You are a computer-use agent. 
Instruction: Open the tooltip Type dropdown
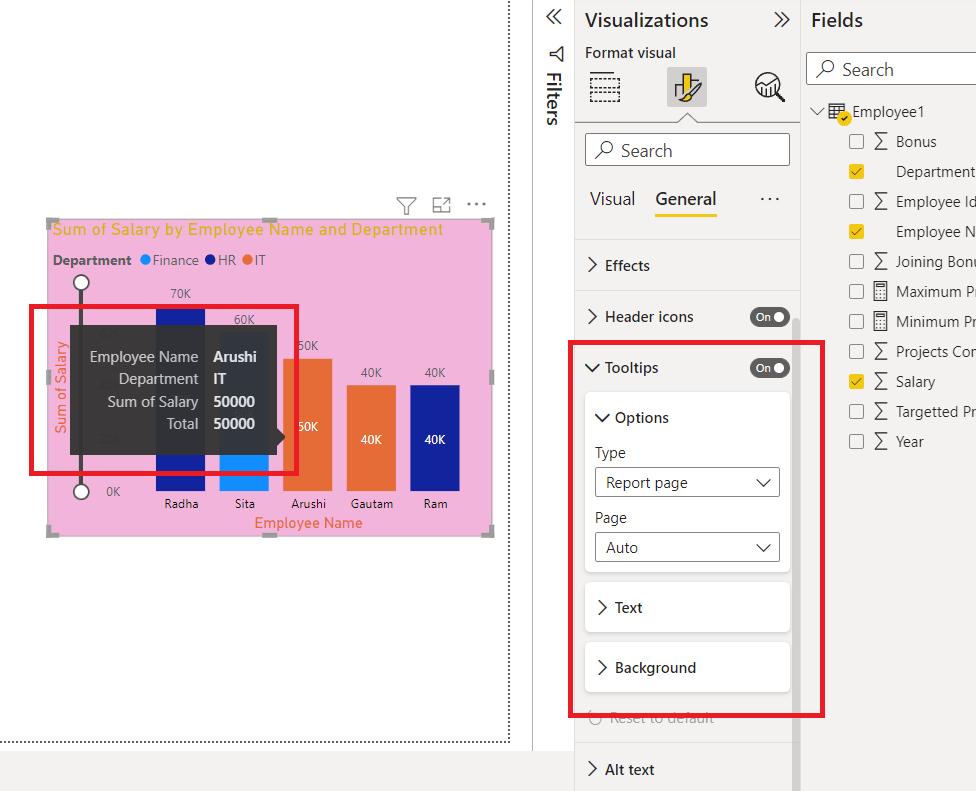click(x=687, y=482)
